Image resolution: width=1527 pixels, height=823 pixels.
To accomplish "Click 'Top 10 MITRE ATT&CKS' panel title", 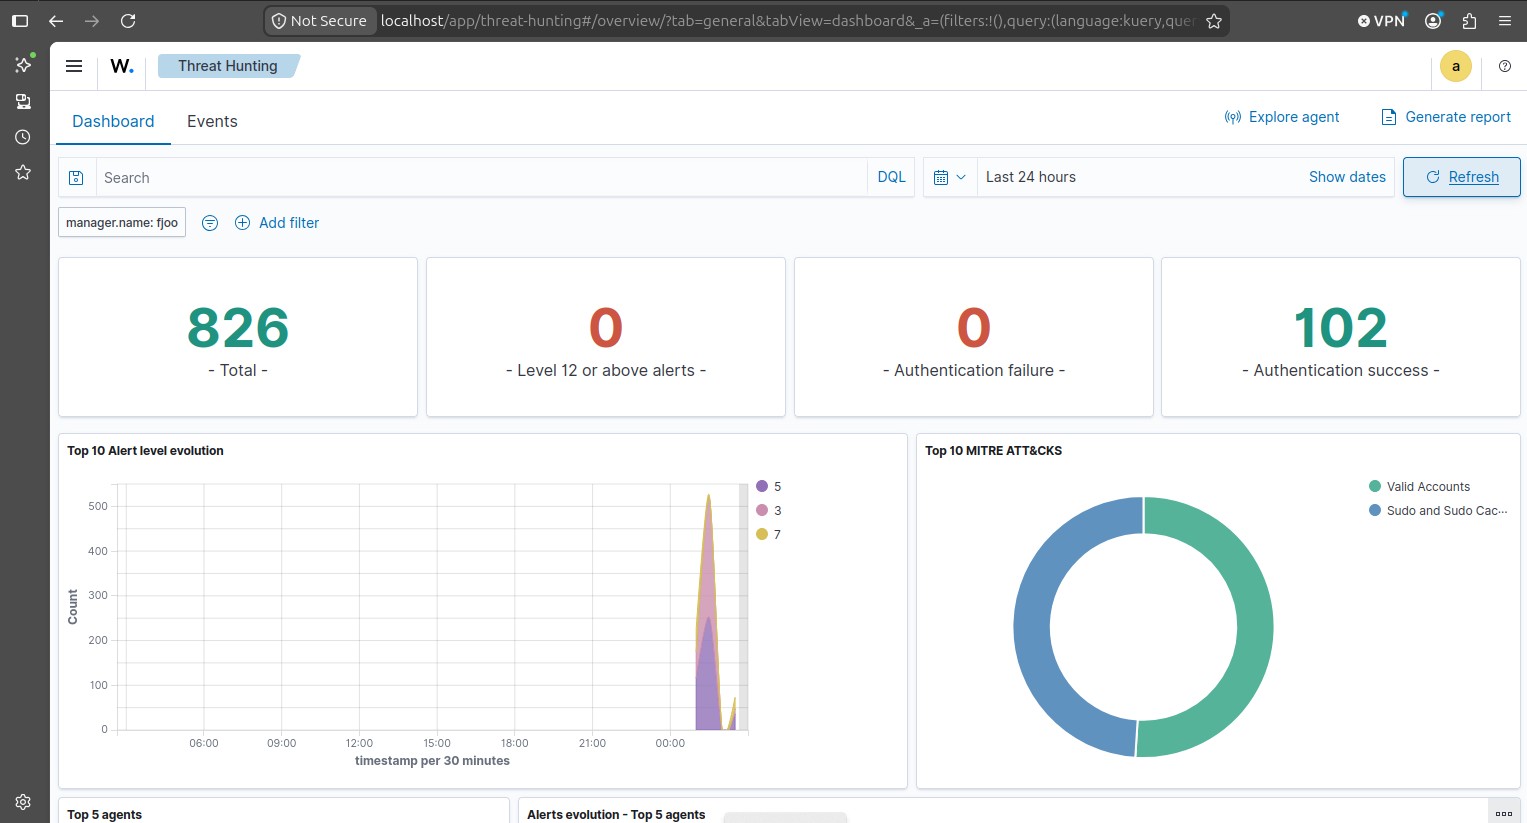I will pos(993,451).
